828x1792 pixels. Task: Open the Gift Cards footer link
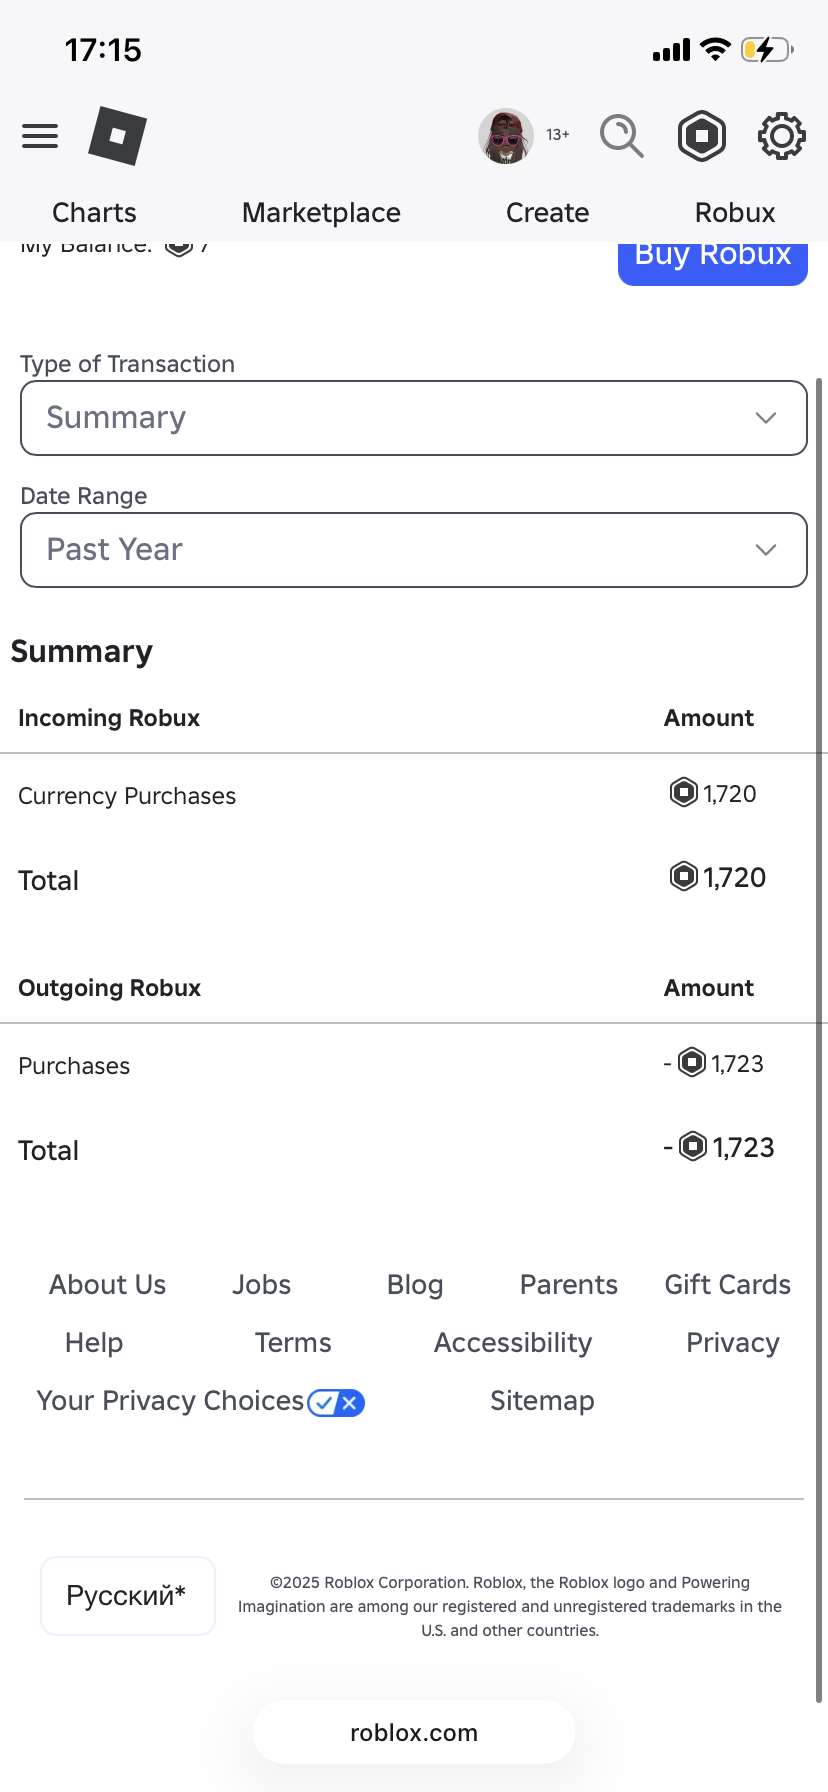(x=727, y=1285)
